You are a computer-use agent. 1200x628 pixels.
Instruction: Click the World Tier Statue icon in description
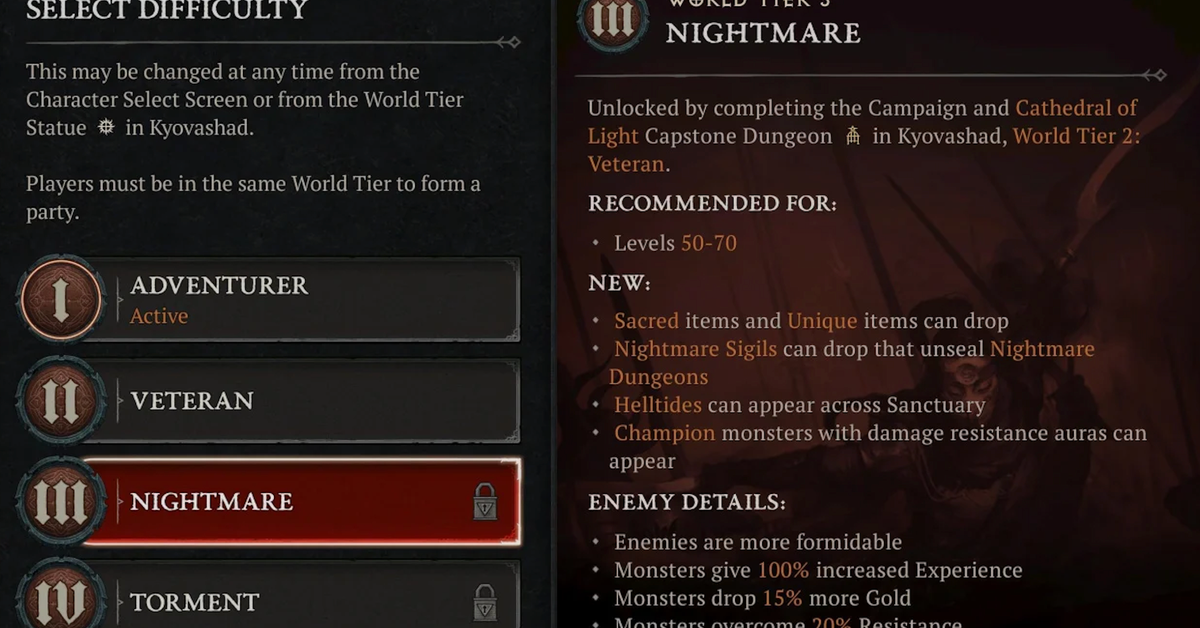point(106,128)
